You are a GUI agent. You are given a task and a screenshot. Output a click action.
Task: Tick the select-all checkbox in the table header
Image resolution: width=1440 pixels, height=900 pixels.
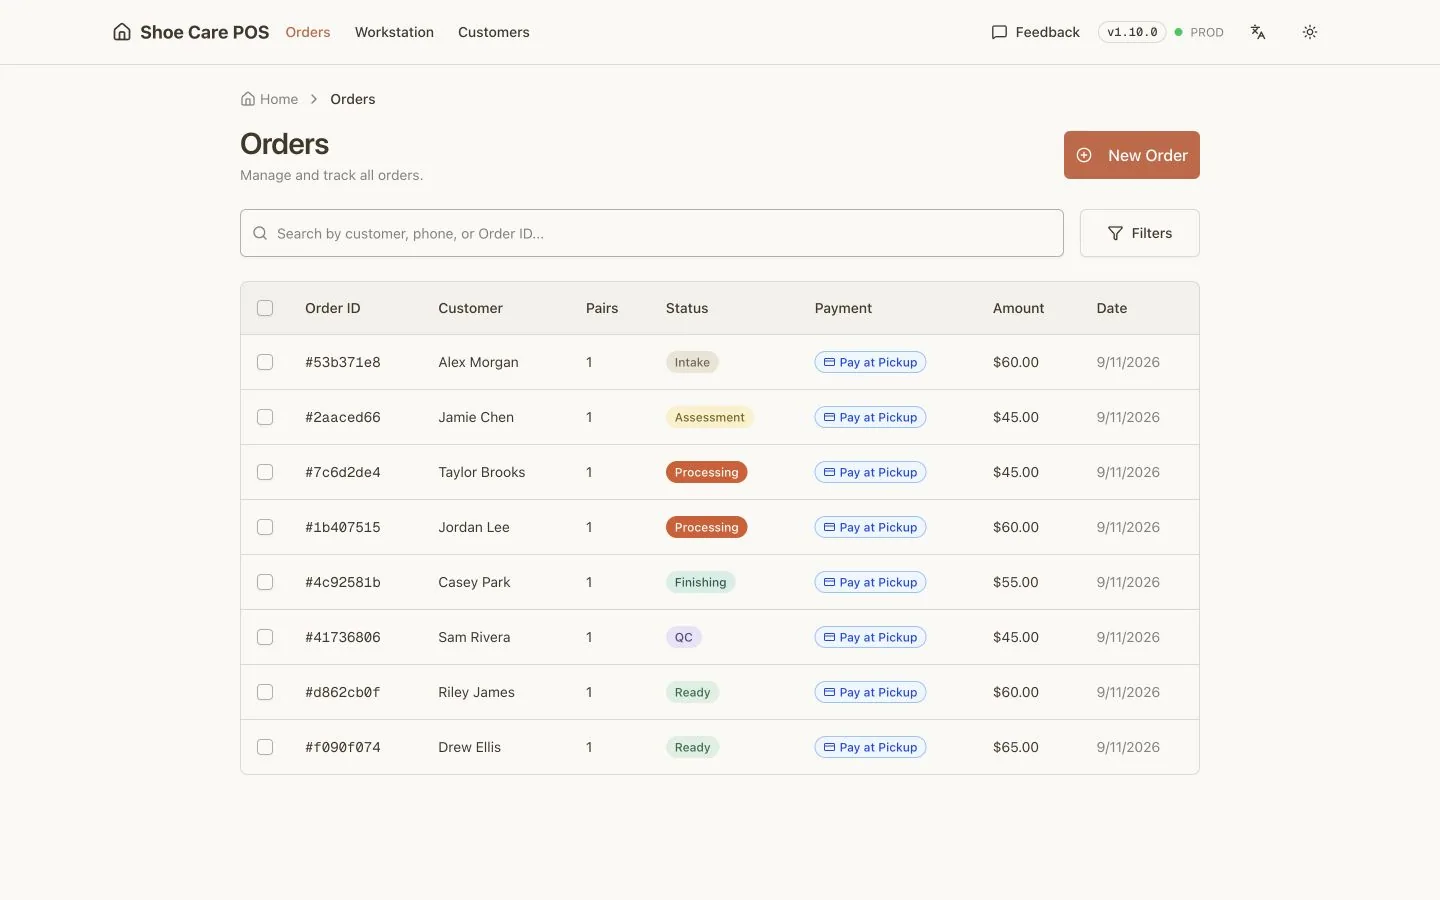265,308
